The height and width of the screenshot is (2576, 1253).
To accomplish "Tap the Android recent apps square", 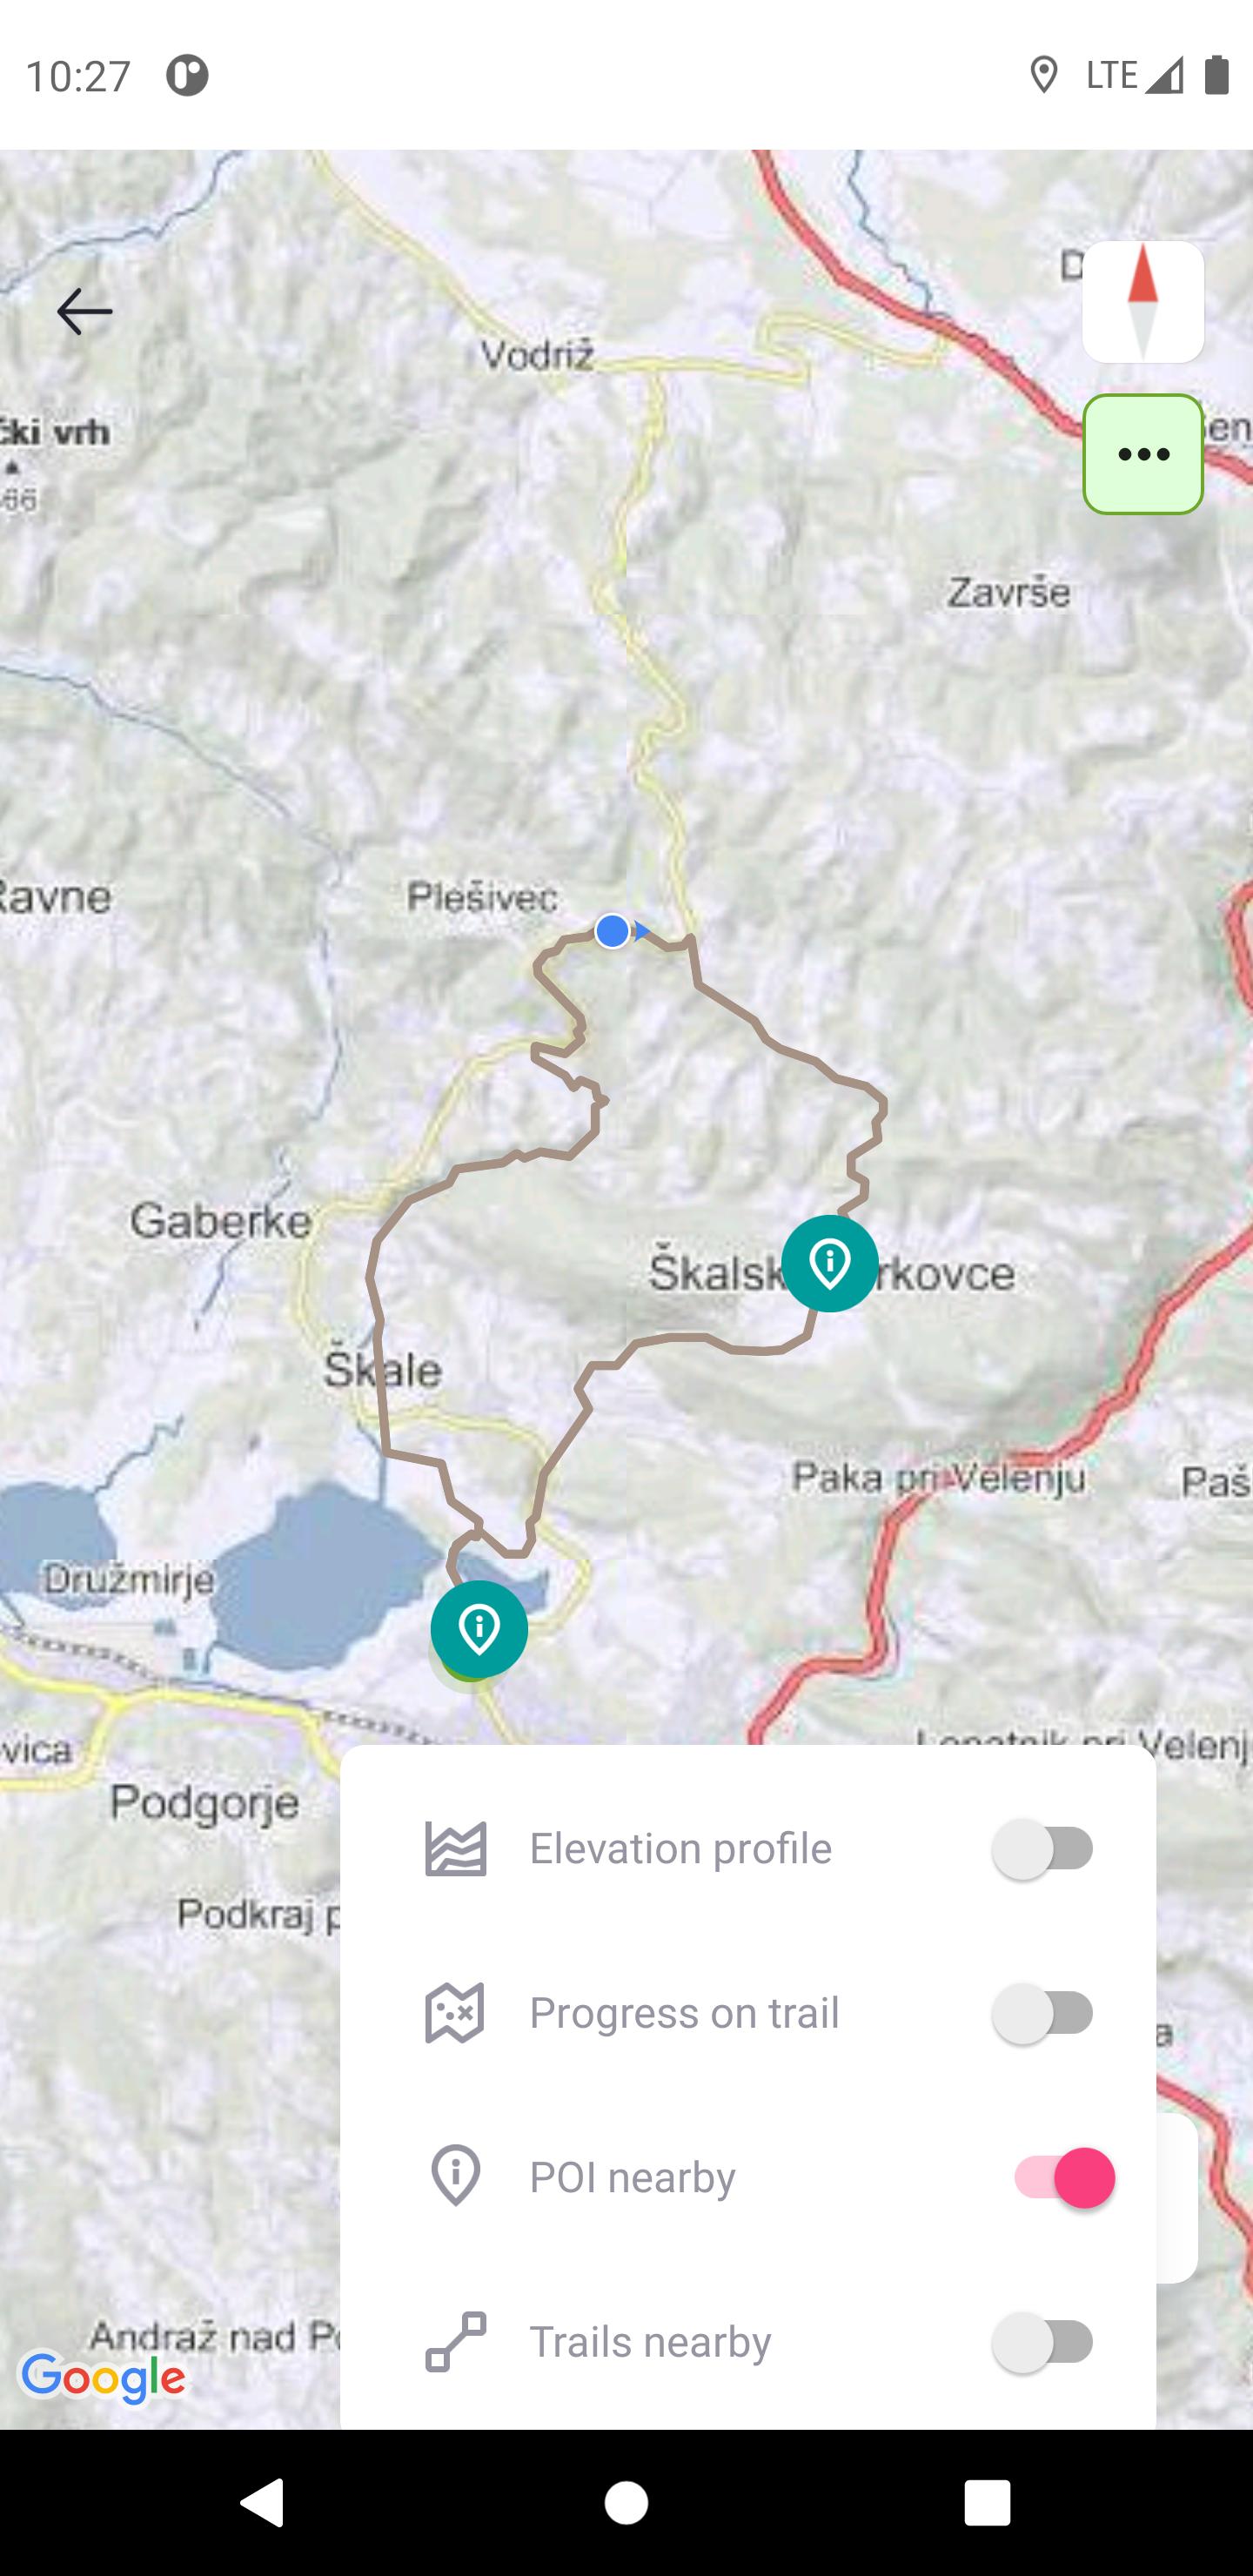I will pyautogui.click(x=987, y=2503).
